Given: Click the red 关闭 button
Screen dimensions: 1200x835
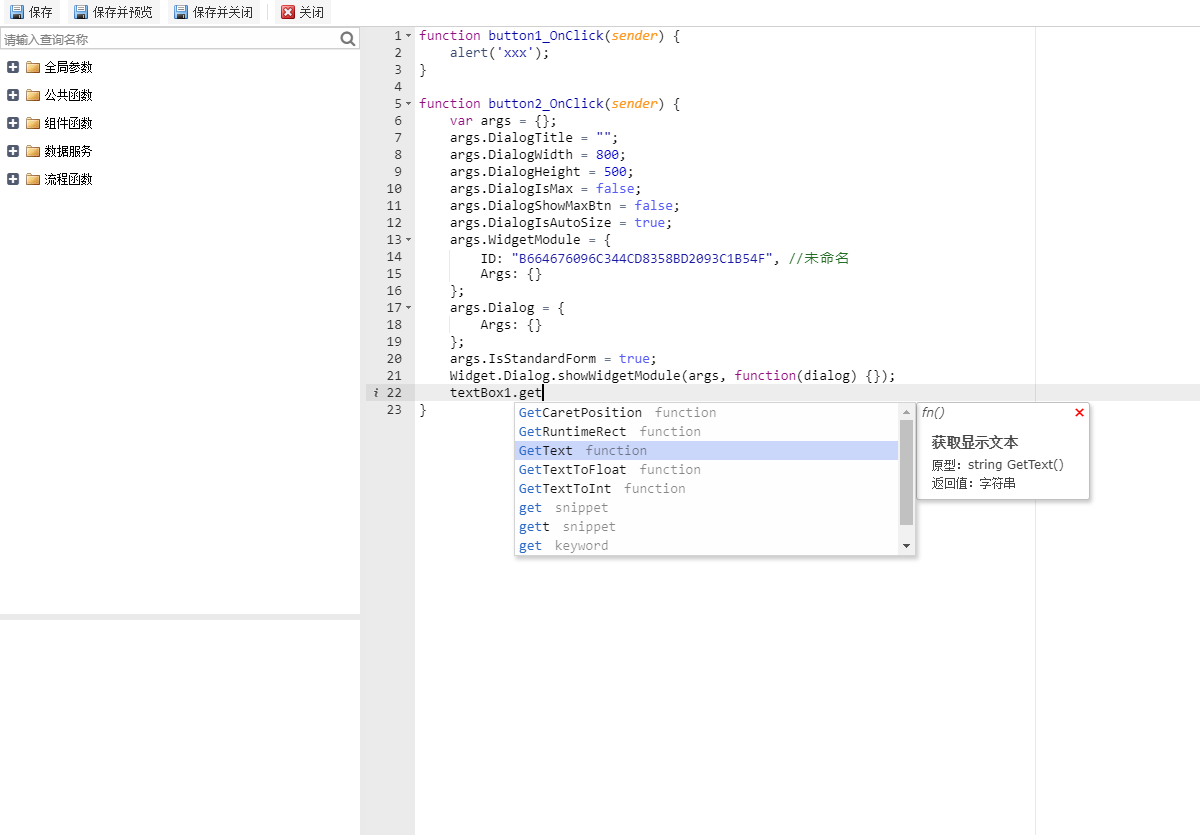Looking at the screenshot, I should [303, 13].
